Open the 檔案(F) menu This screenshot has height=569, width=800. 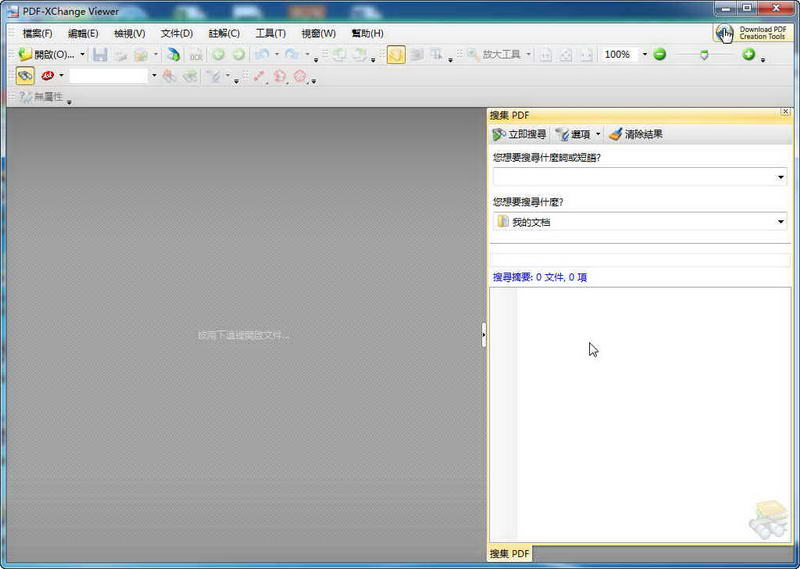click(37, 33)
